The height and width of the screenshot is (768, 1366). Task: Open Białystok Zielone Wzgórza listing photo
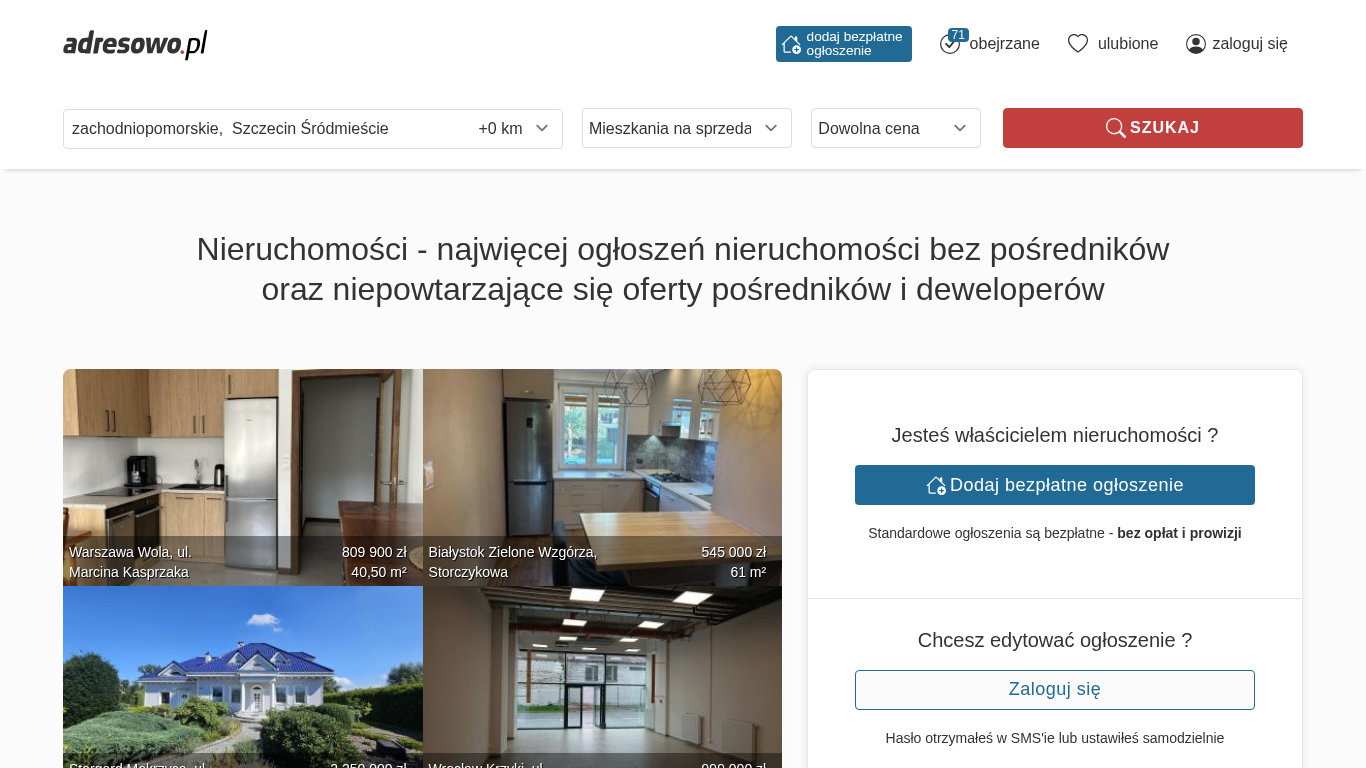602,477
